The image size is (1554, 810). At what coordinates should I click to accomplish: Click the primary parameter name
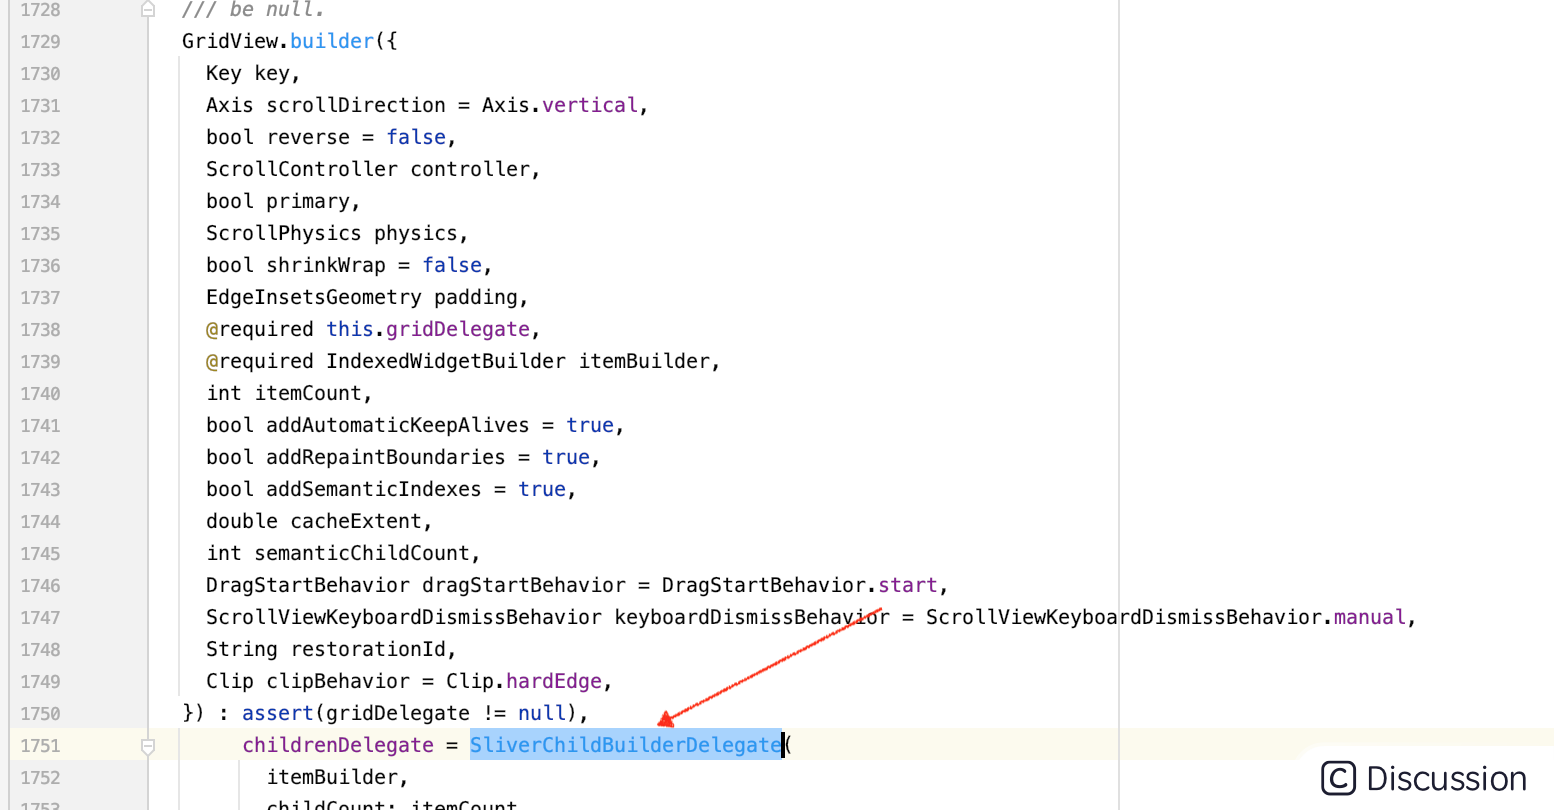(308, 201)
